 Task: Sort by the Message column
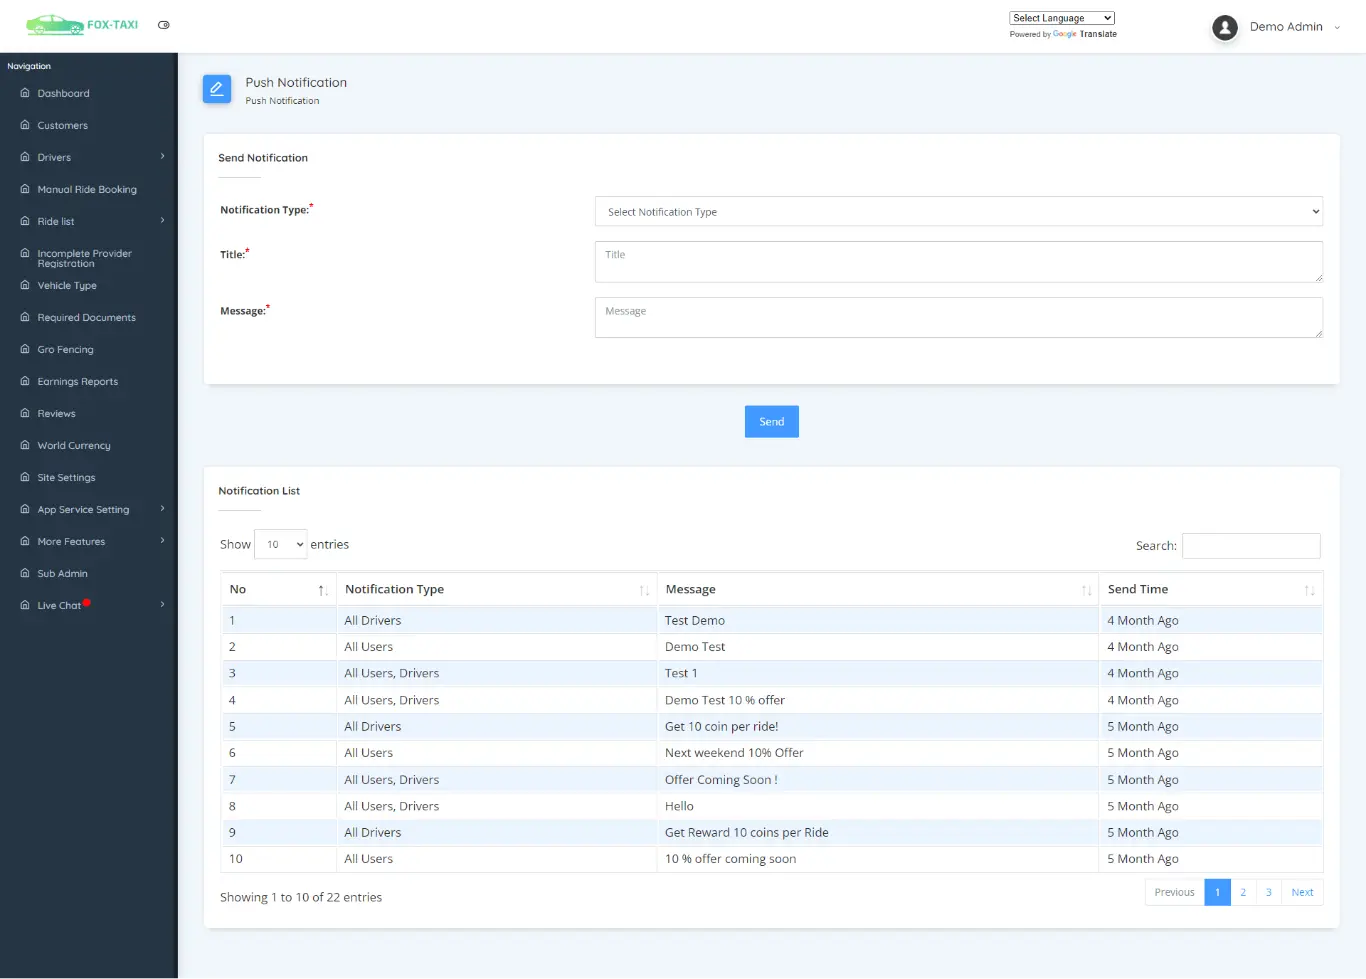coord(878,589)
